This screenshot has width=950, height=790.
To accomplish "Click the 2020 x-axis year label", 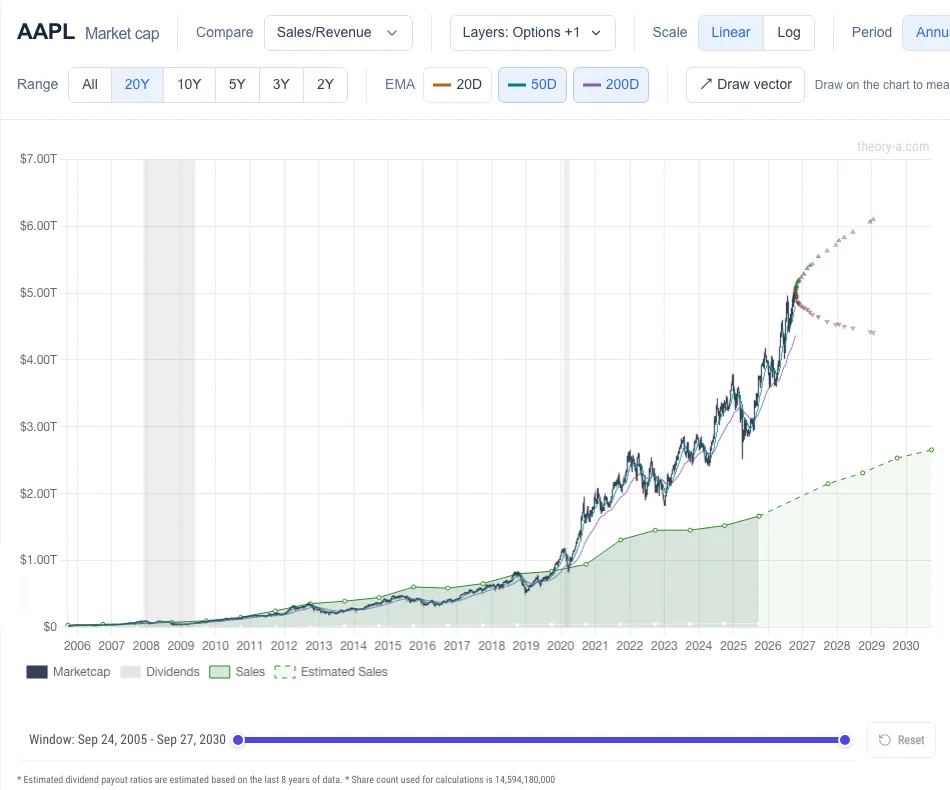I will (x=560, y=646).
